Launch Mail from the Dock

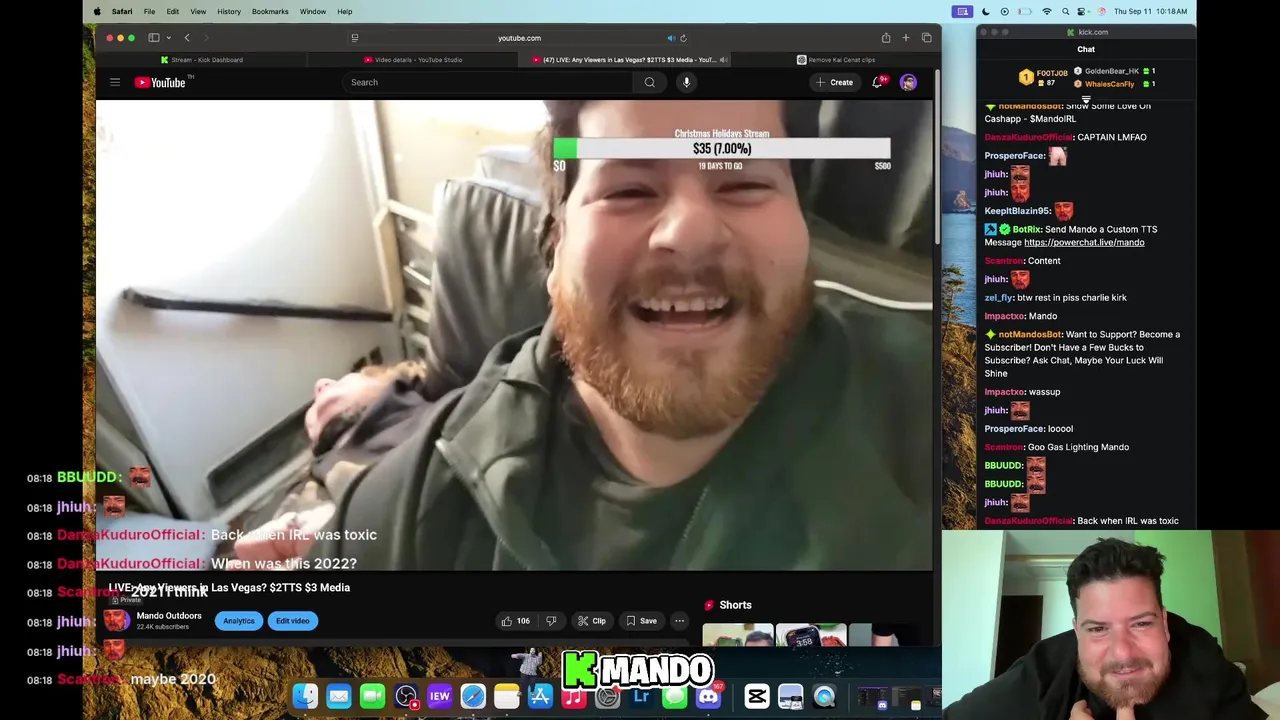[x=339, y=696]
